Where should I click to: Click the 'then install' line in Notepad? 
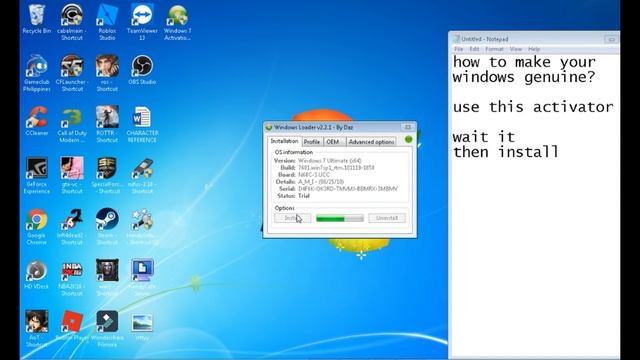pos(505,152)
